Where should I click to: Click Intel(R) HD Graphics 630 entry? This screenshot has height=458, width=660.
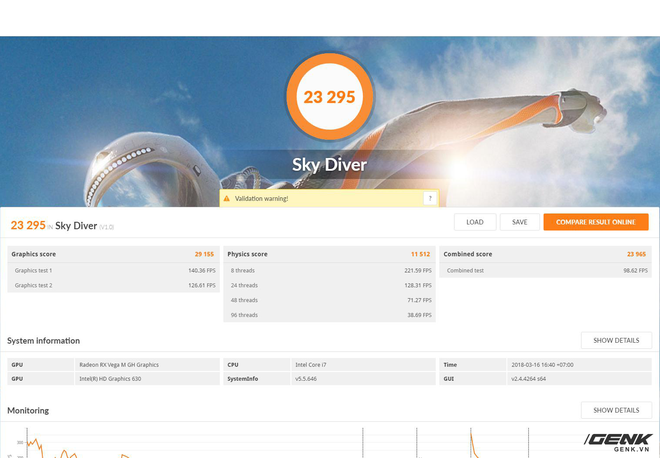pos(110,378)
